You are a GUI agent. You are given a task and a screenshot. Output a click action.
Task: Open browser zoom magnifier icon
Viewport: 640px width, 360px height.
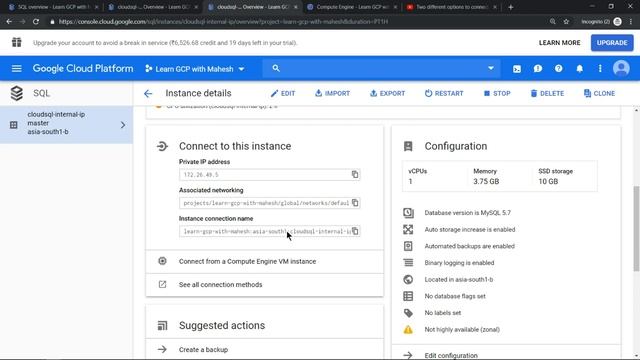click(x=553, y=22)
